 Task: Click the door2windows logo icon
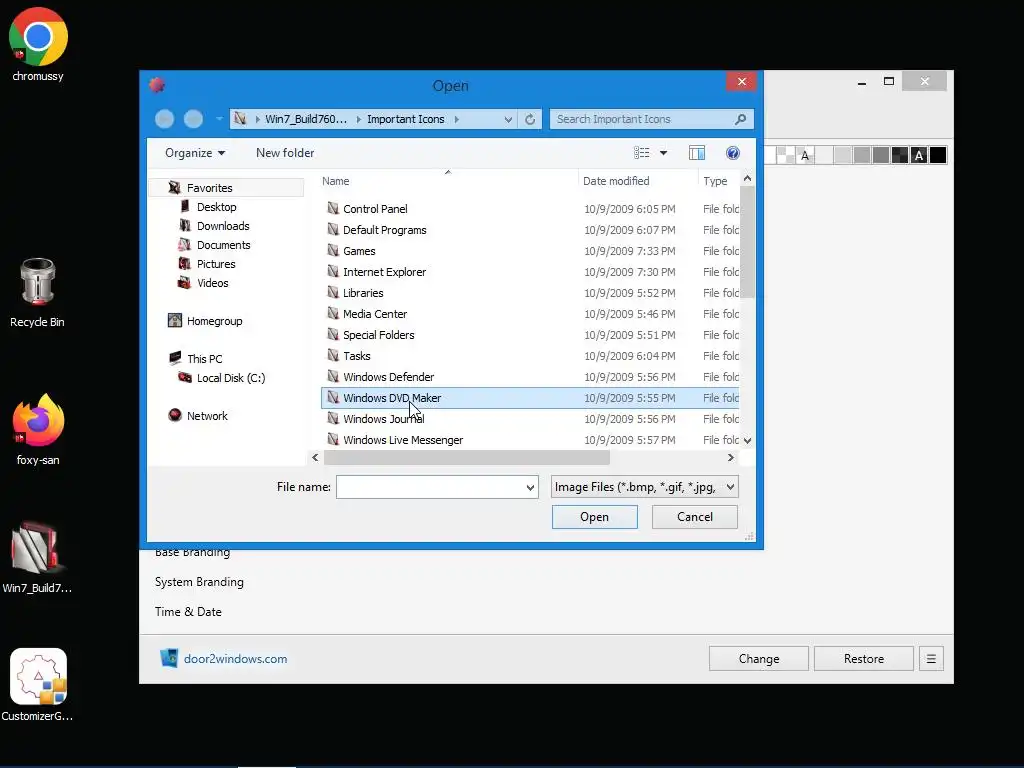(169, 658)
